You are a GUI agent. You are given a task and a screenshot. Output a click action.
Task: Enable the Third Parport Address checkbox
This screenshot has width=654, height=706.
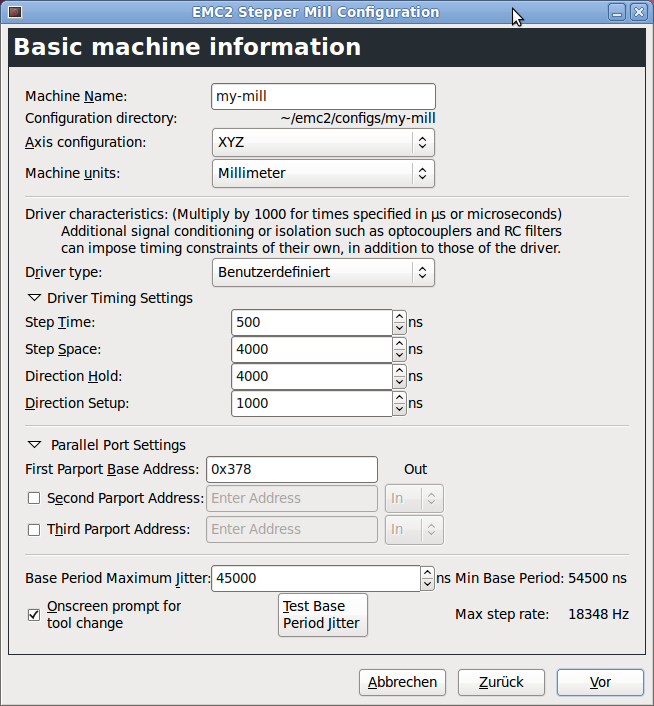pyautogui.click(x=34, y=530)
